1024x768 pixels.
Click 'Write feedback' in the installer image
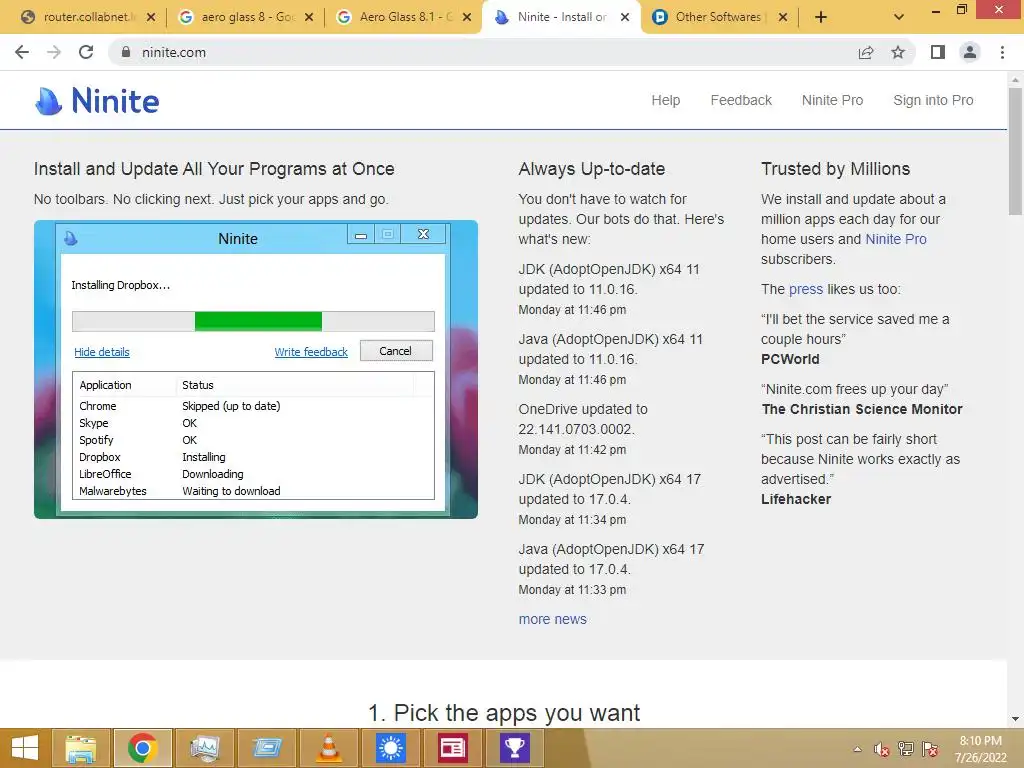click(x=311, y=352)
